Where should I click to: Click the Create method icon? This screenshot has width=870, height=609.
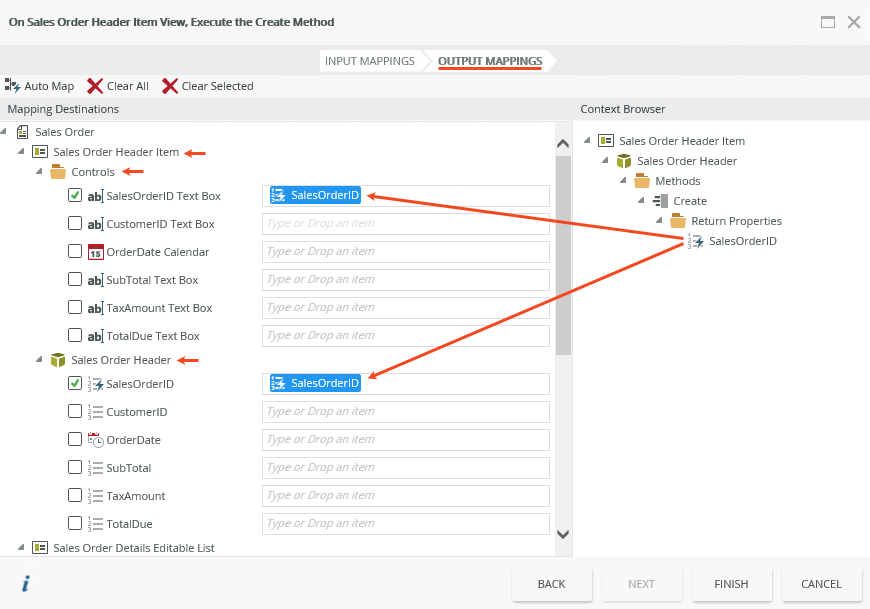pyautogui.click(x=661, y=201)
